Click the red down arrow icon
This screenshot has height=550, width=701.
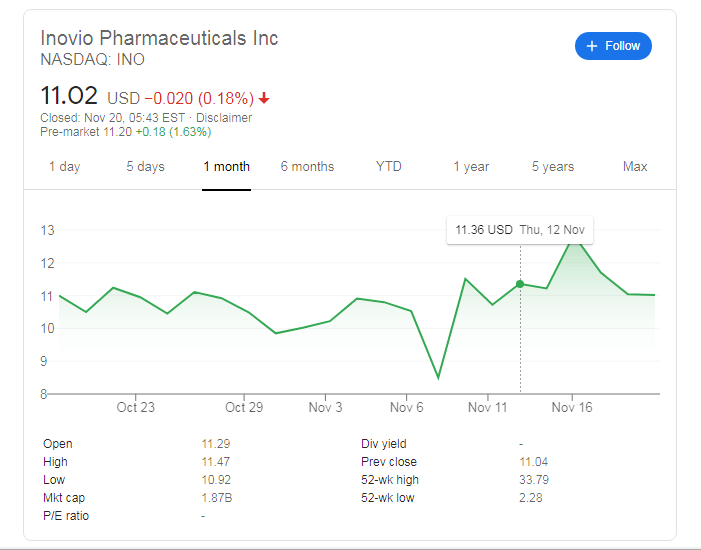pyautogui.click(x=264, y=98)
